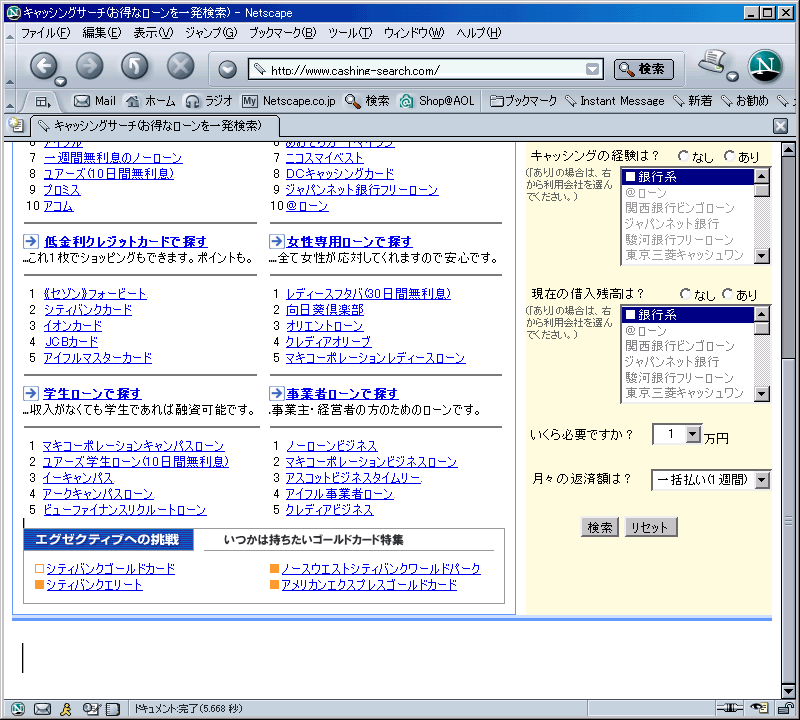Open Instant Messenger from the status bar

tap(66, 708)
